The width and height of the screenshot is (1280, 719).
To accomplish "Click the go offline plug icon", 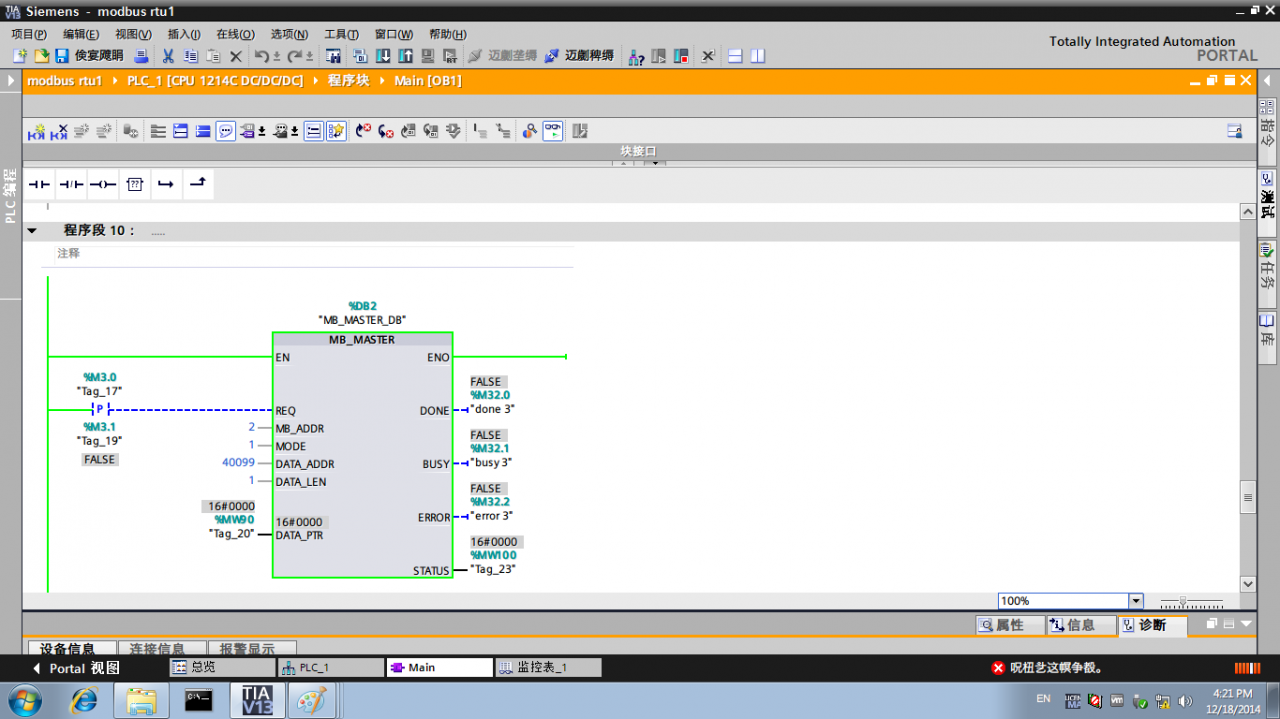I will [x=552, y=56].
